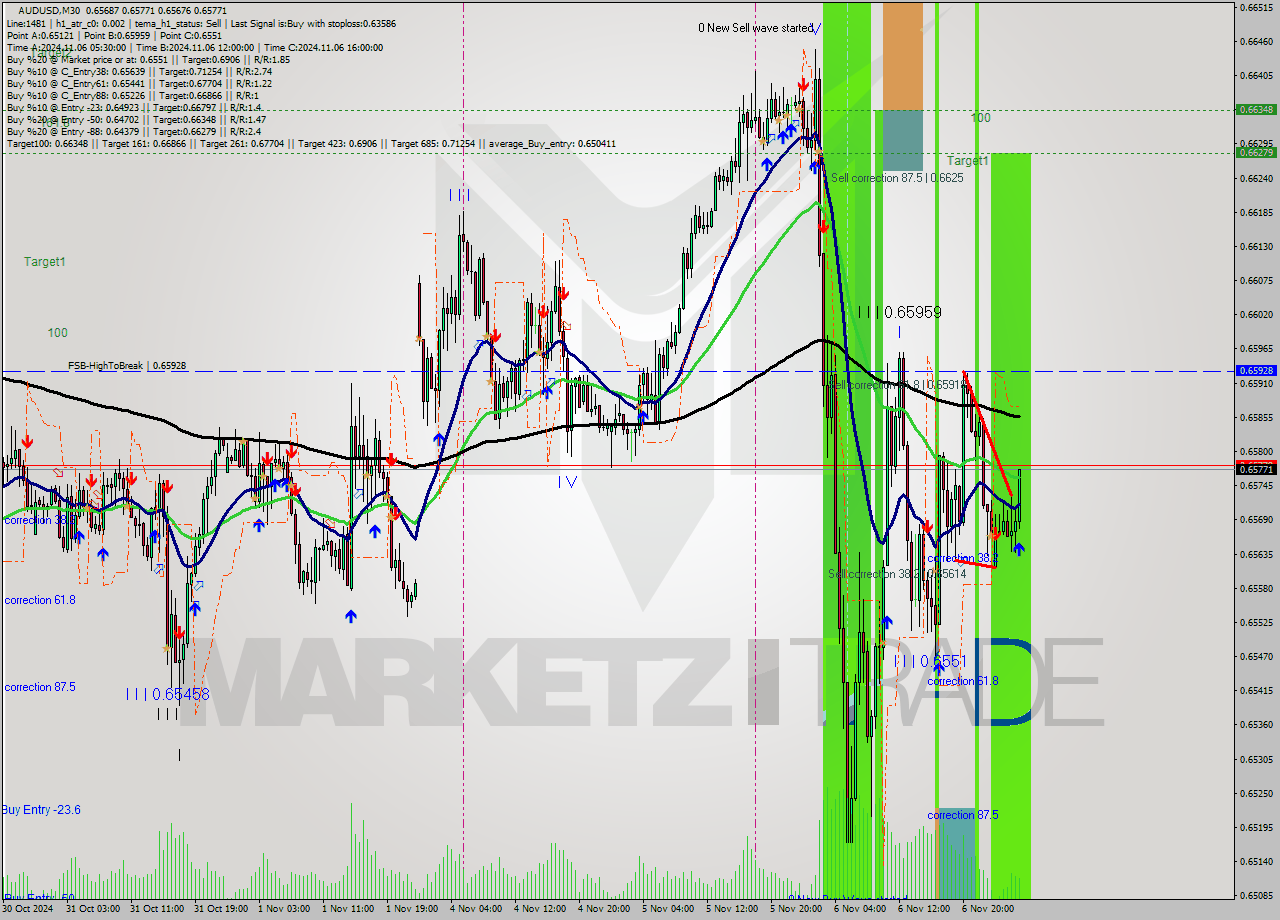
Task: Click the 0.66515 price scale value
Action: point(1256,7)
